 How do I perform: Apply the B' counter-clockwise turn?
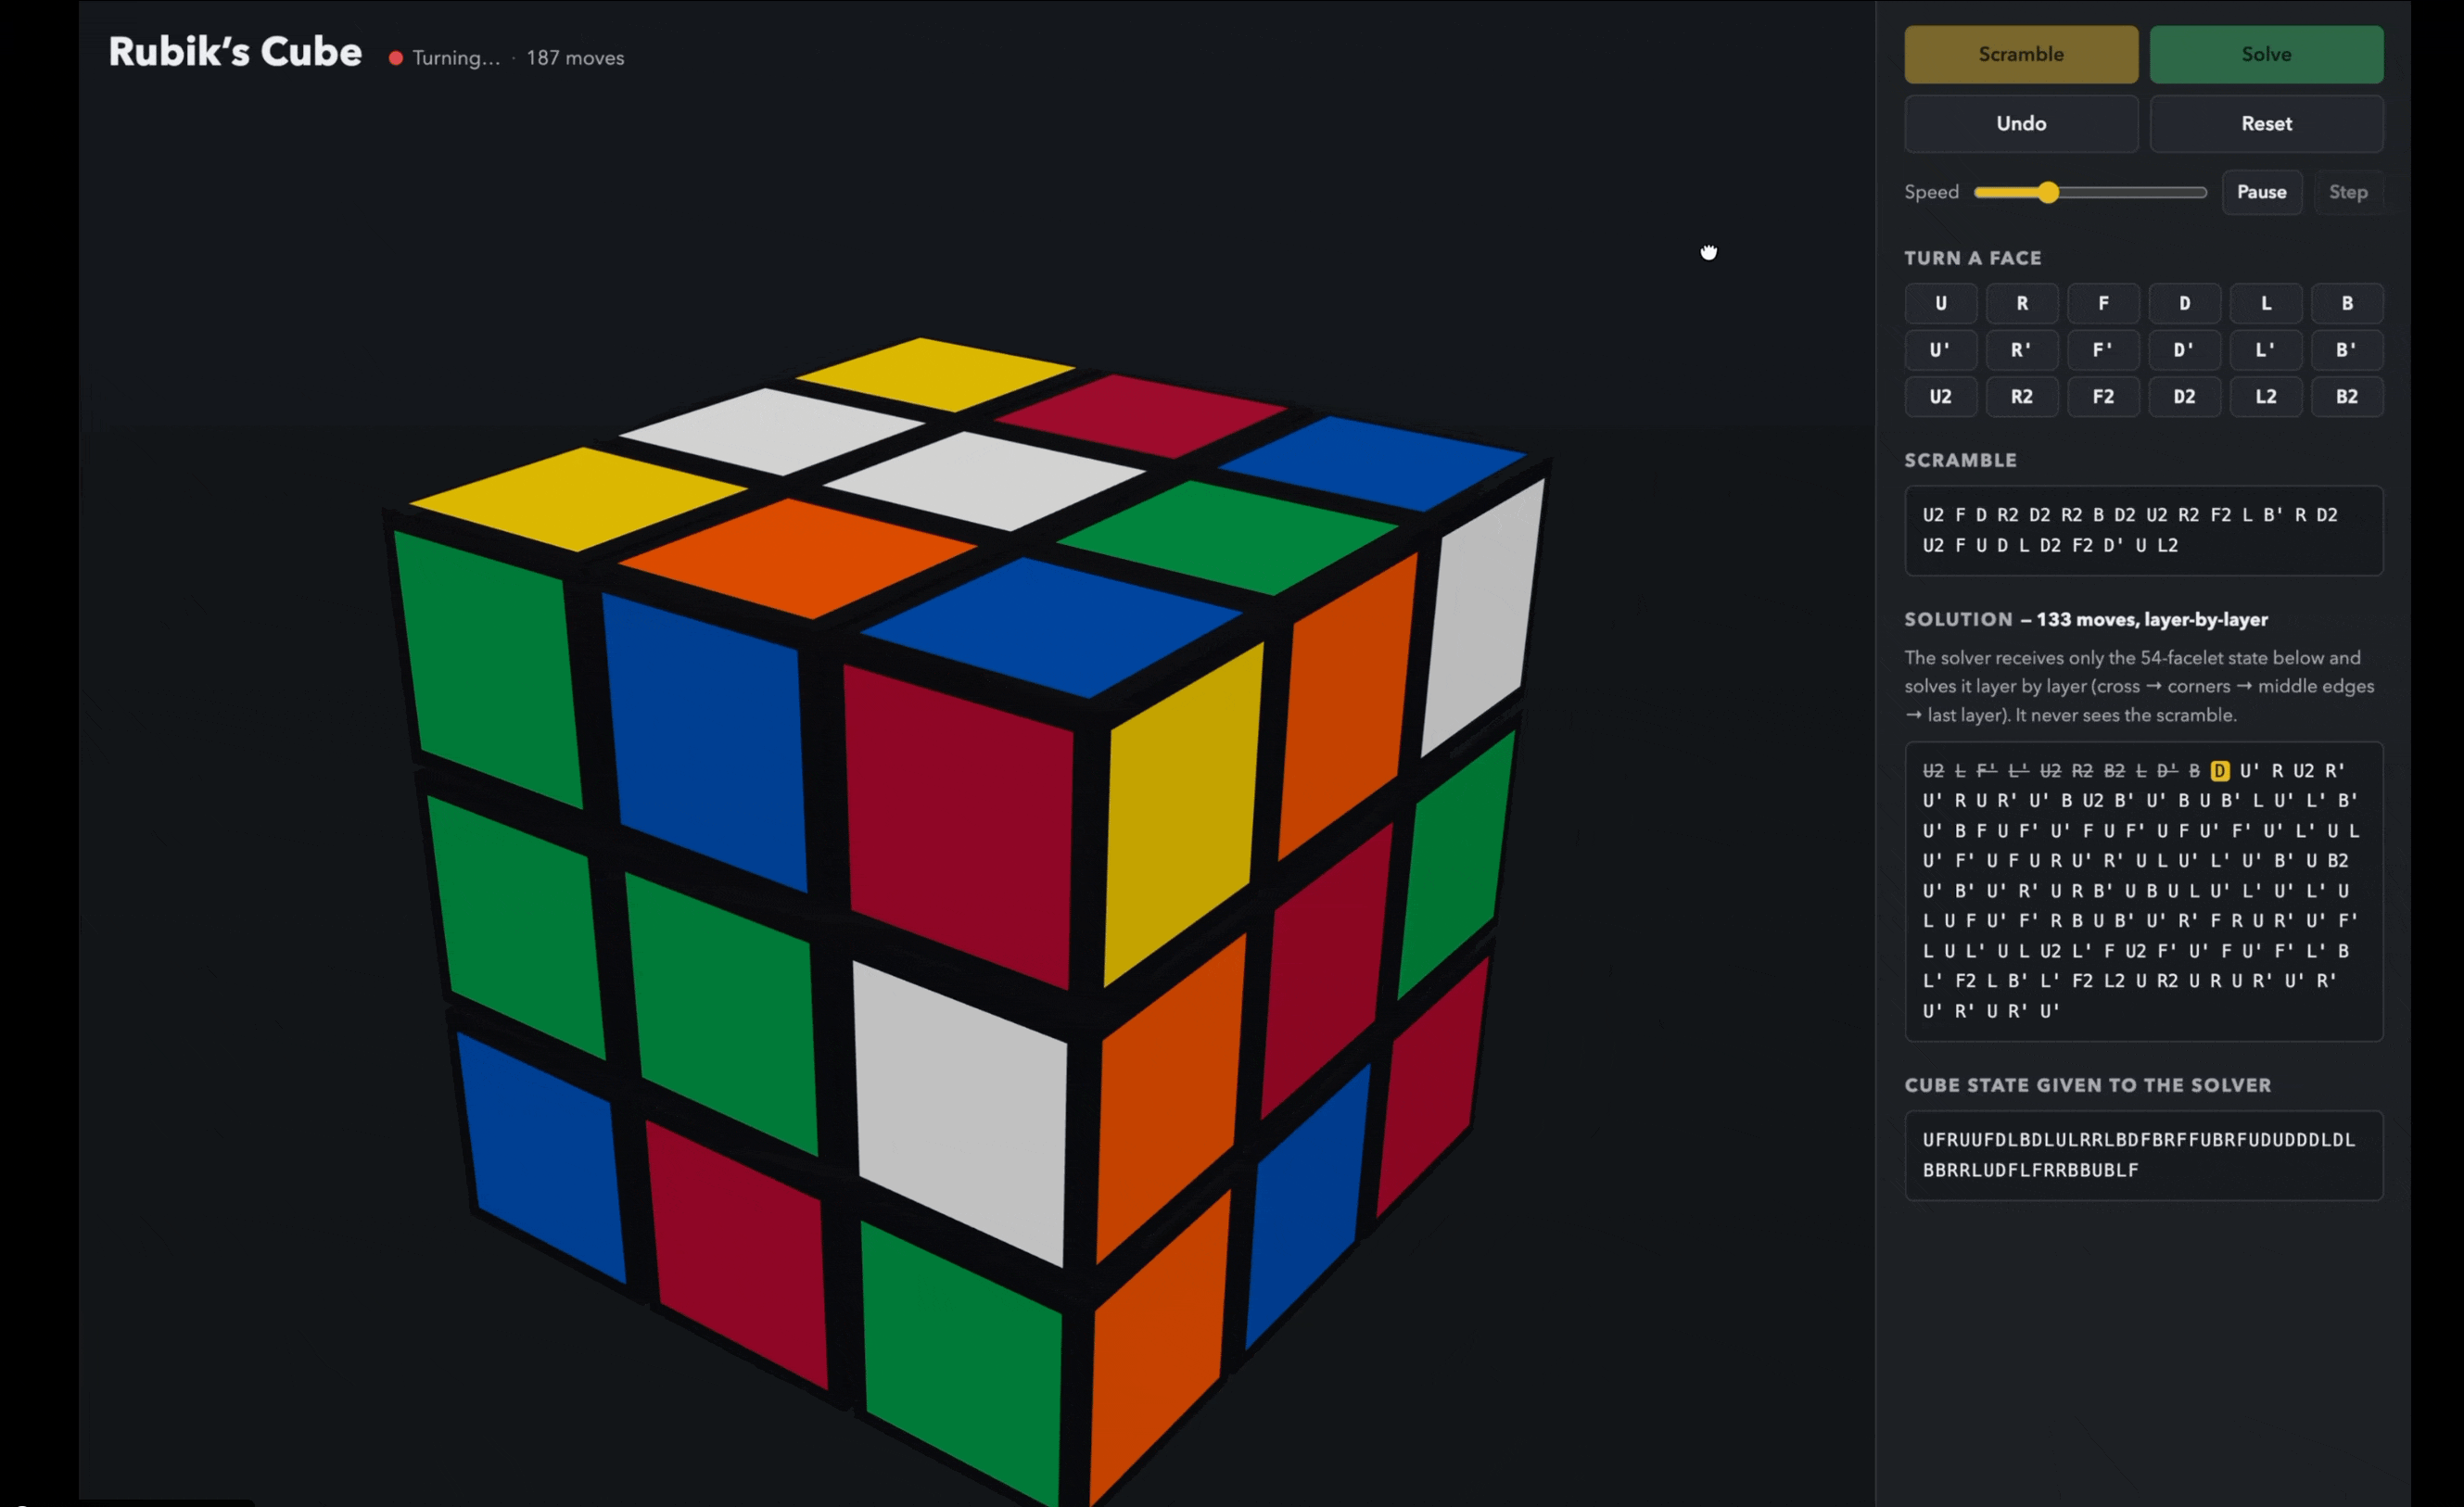(x=2347, y=350)
